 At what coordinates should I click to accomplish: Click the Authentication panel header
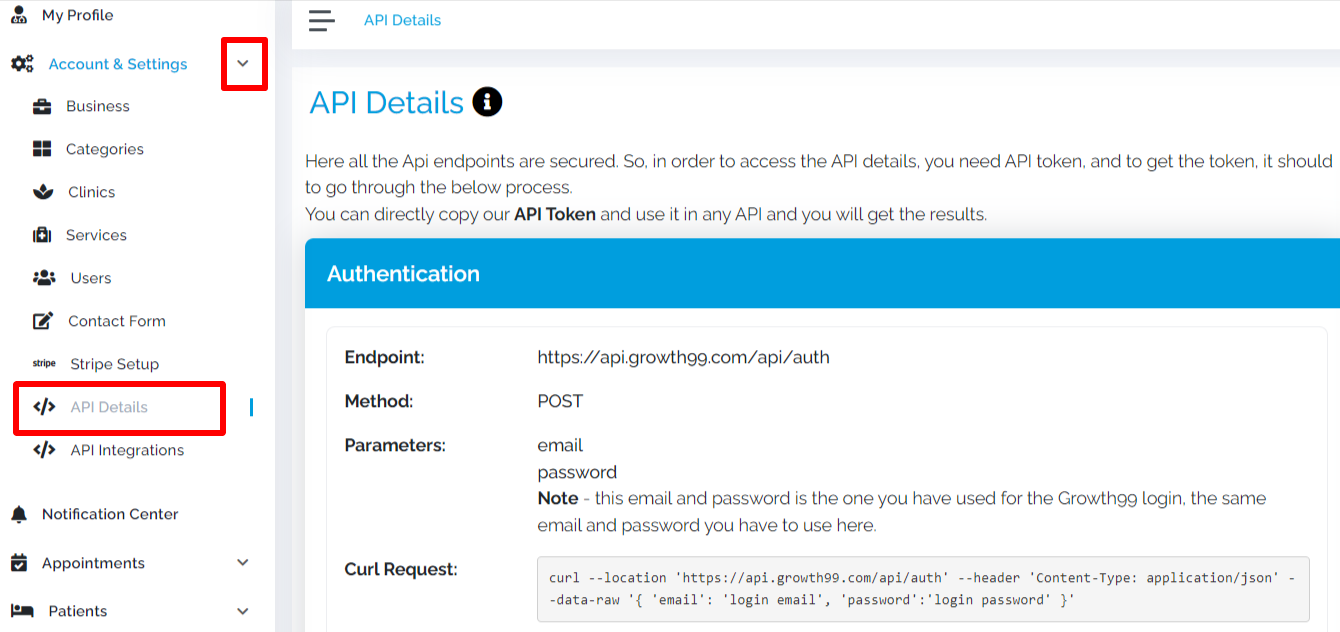click(822, 273)
